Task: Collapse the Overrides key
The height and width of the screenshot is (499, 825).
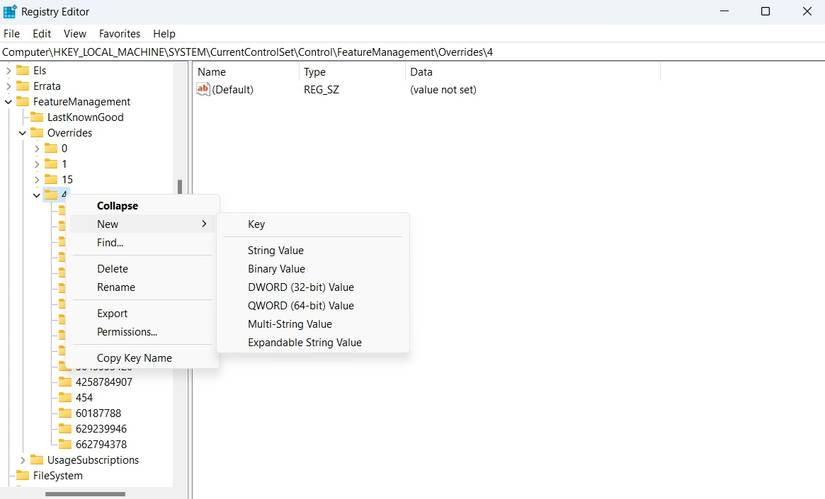Action: click(x=23, y=133)
